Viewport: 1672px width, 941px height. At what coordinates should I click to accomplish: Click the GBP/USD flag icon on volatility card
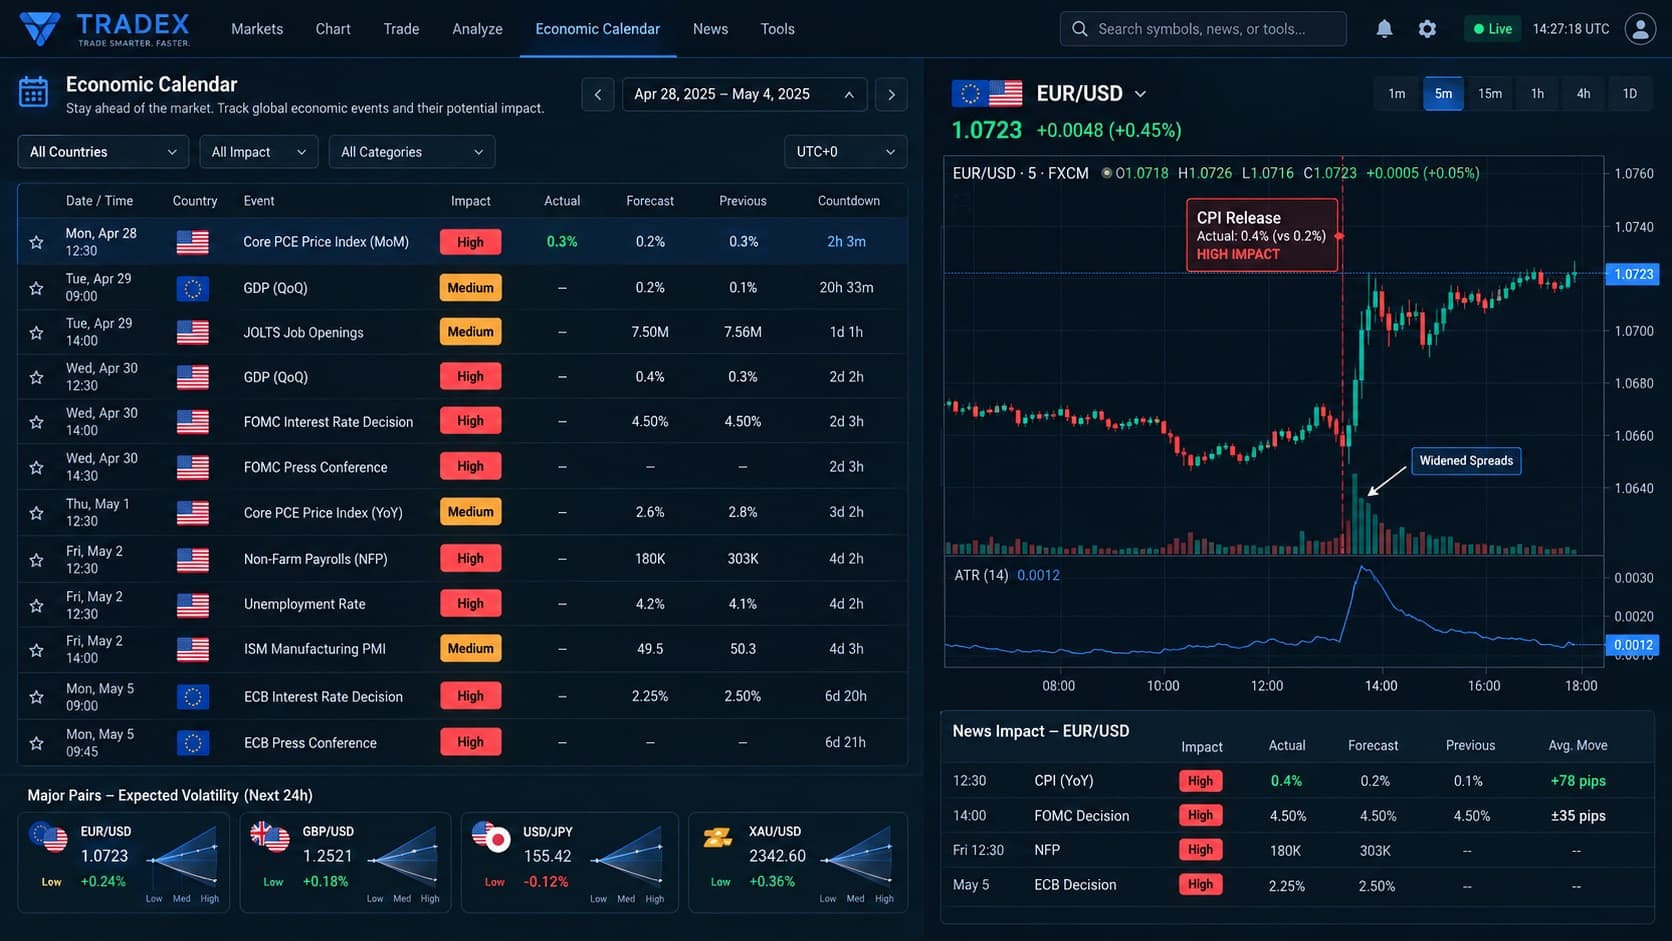tap(269, 836)
